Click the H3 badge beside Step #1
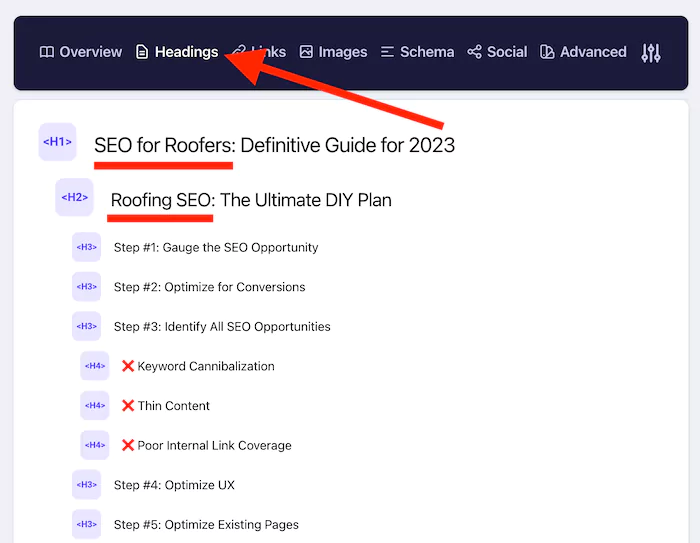Image resolution: width=700 pixels, height=543 pixels. 87,247
